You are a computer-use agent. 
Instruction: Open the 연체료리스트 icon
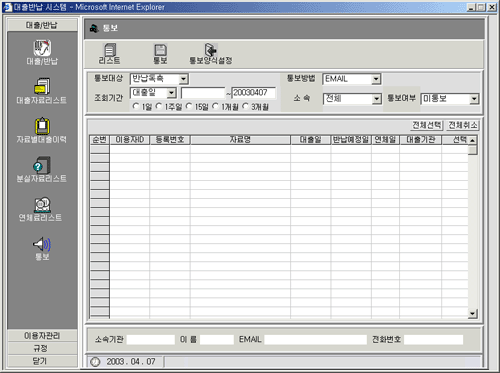click(42, 205)
